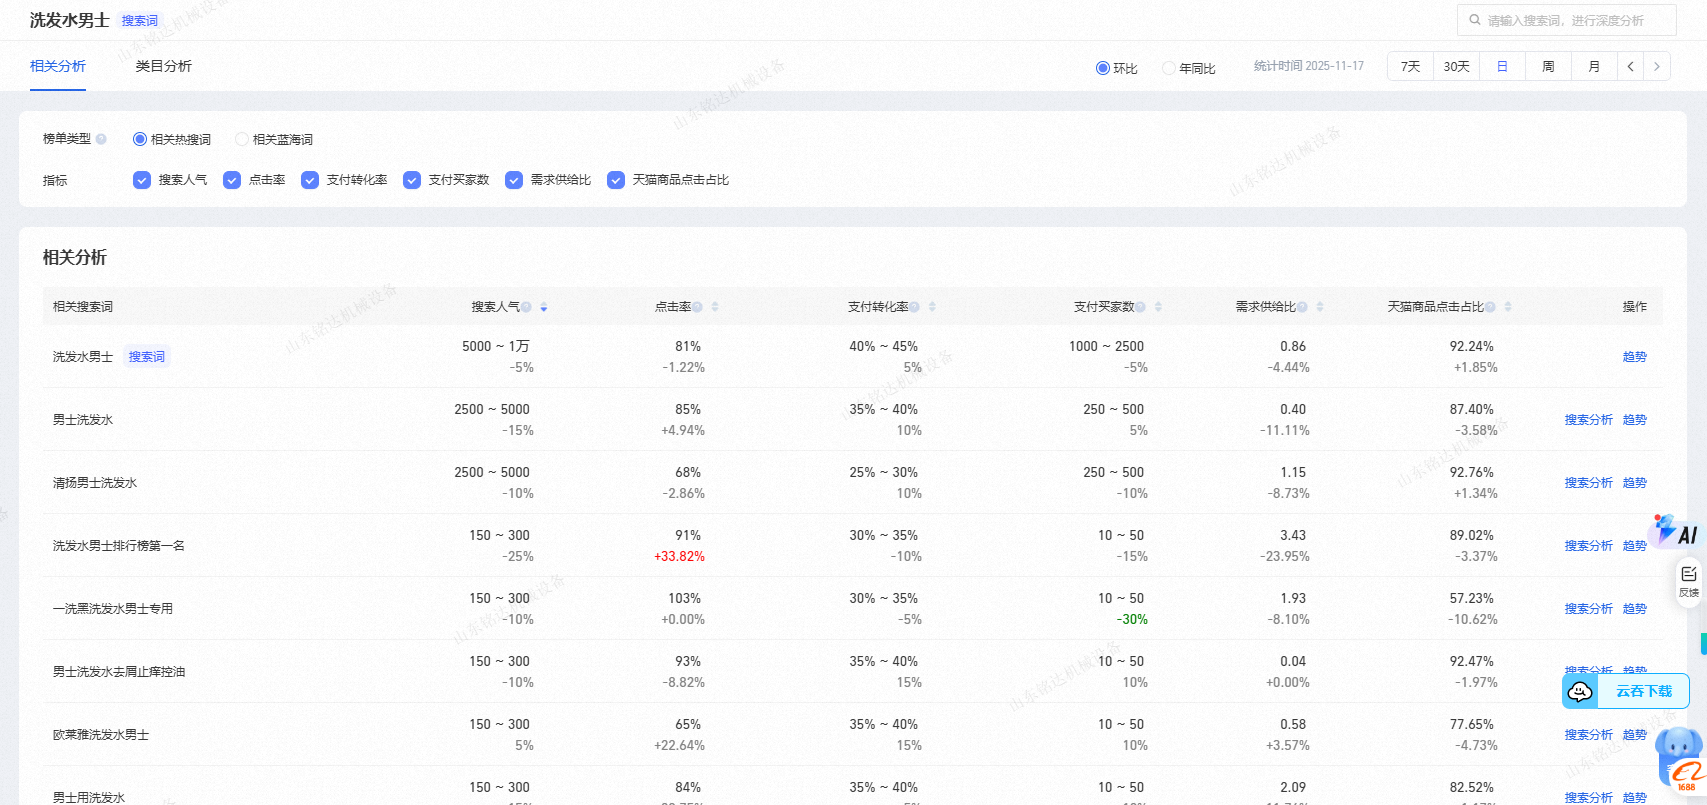Sort by 点击率 column arrows
1707x805 pixels.
click(x=715, y=307)
